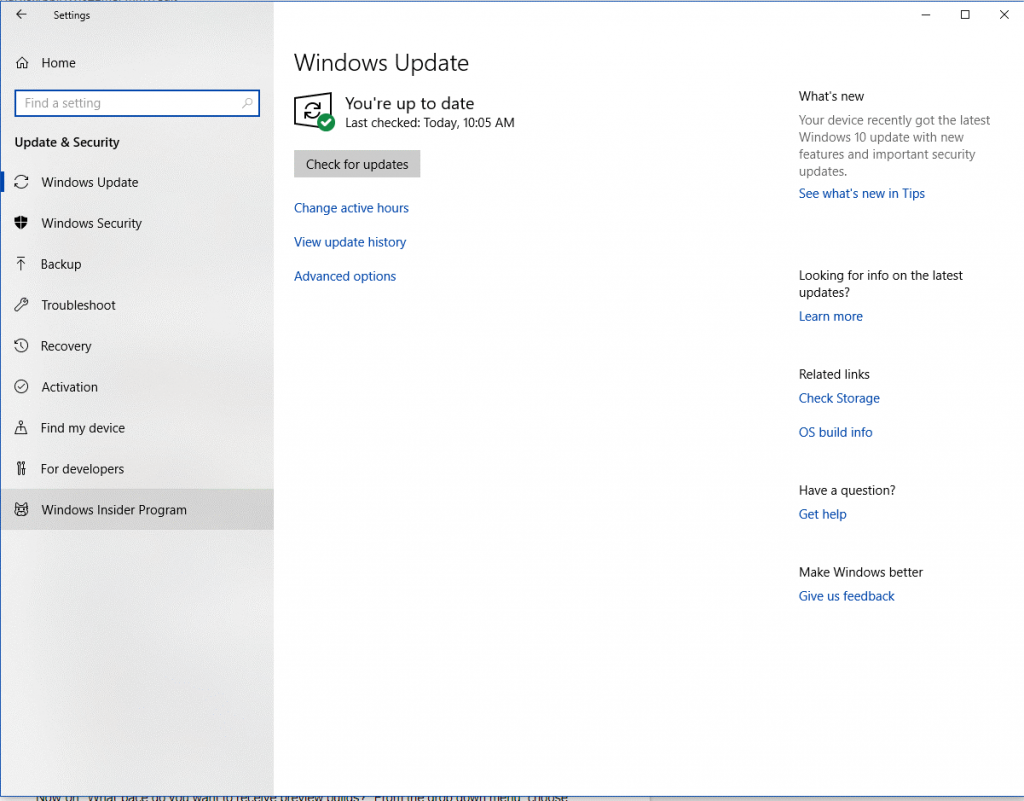This screenshot has width=1024, height=801.
Task: Click the Learn more link
Action: tap(831, 316)
